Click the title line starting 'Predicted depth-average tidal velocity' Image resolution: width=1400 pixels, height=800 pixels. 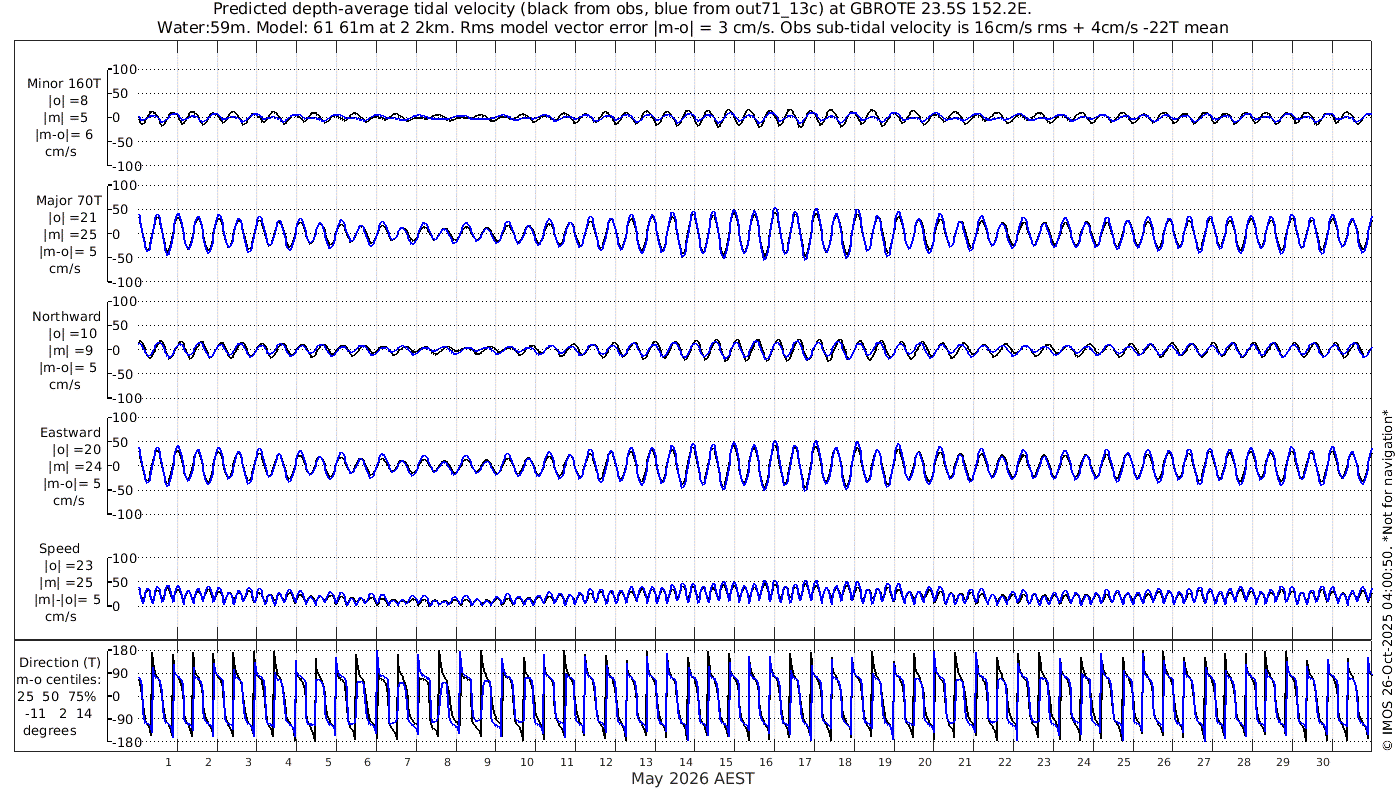coord(623,9)
